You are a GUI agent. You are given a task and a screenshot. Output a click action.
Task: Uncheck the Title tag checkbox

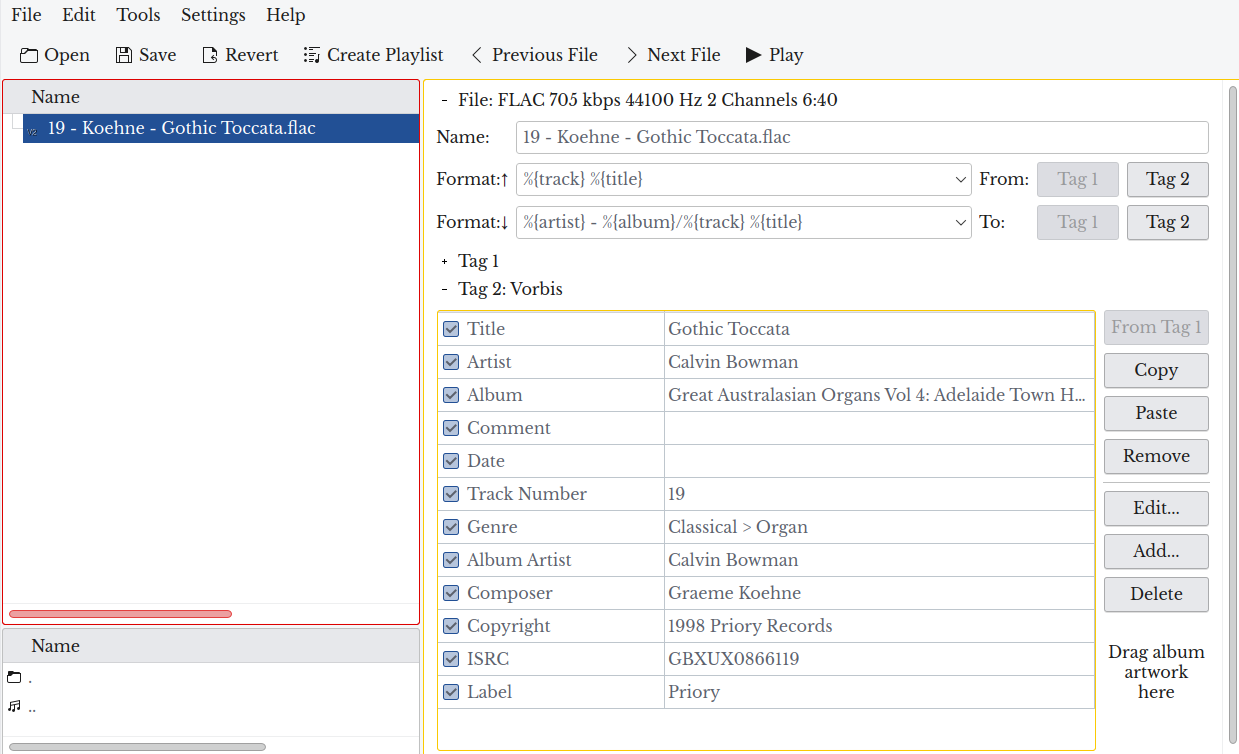pos(450,328)
